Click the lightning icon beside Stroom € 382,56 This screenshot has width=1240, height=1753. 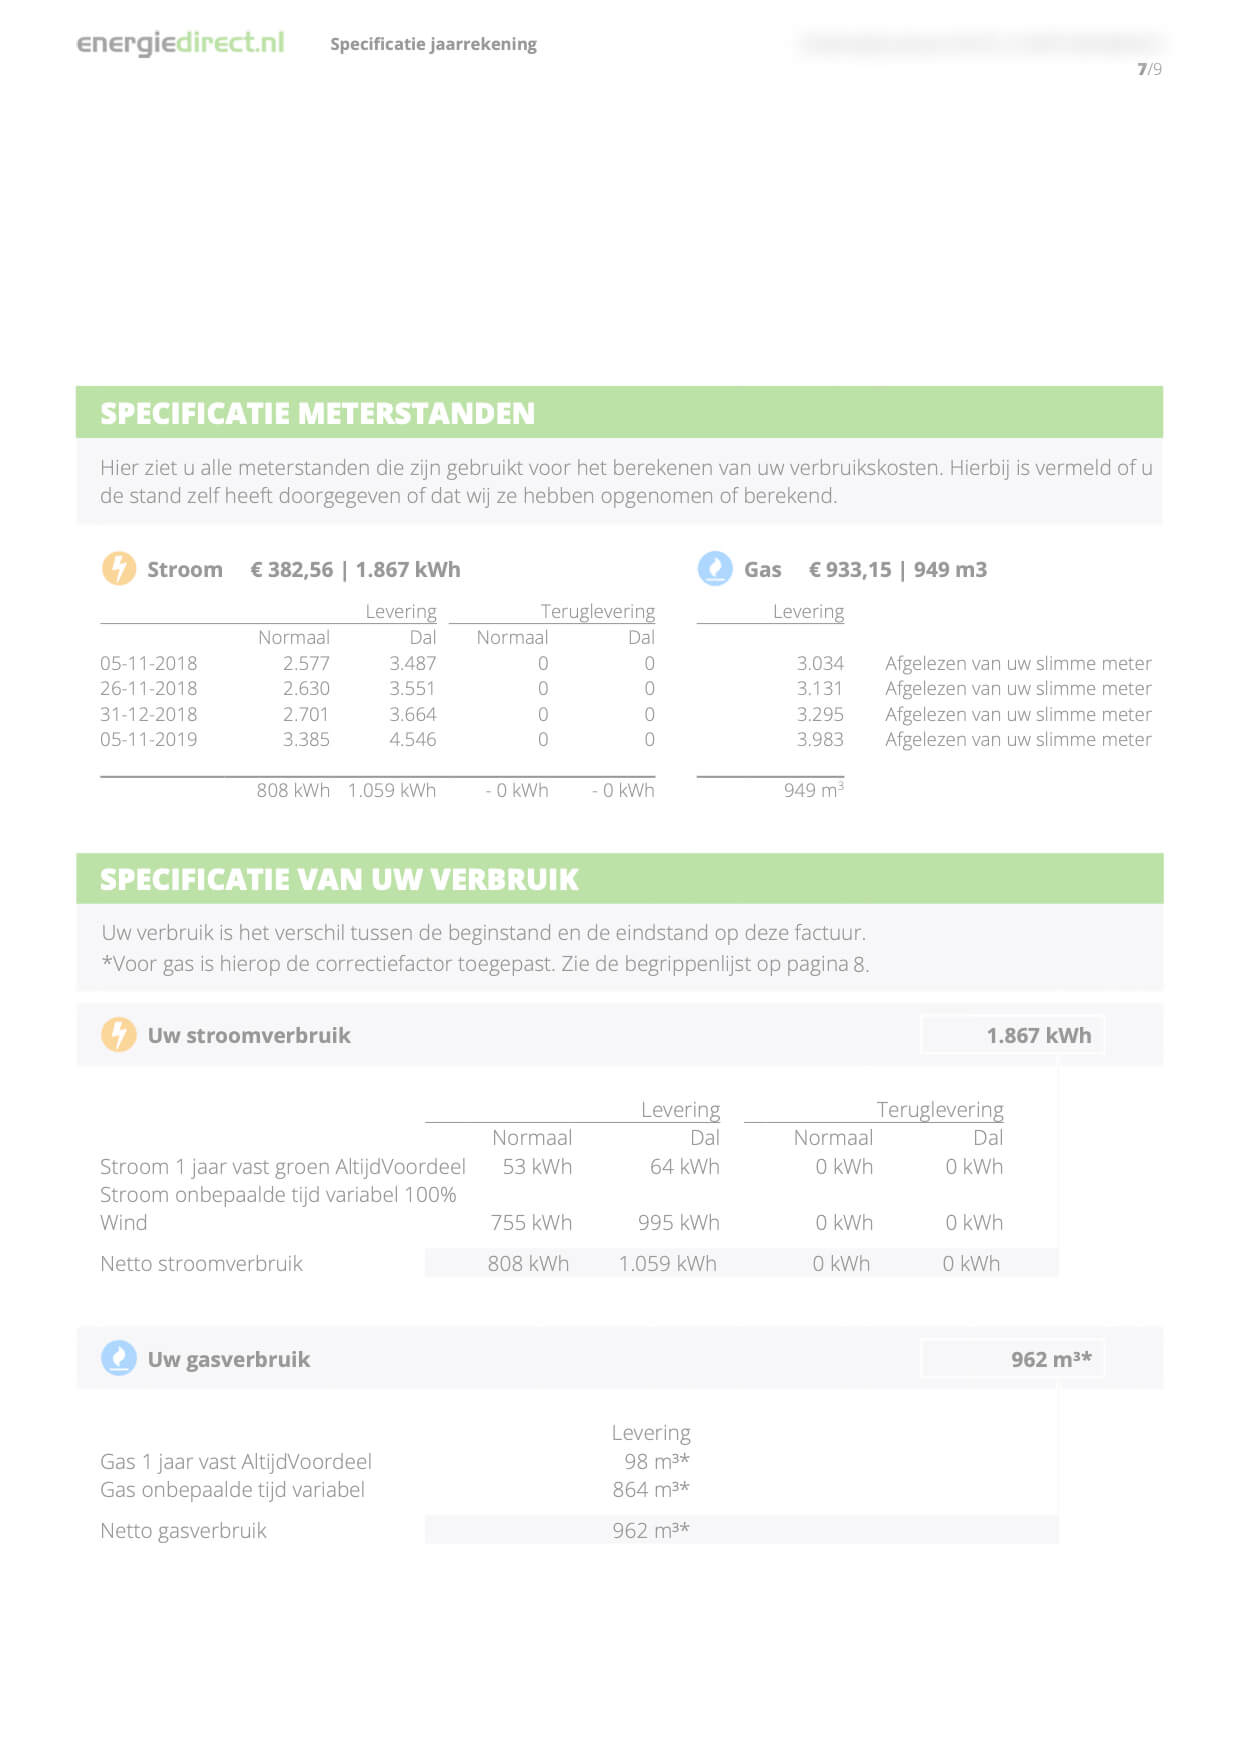click(x=118, y=568)
